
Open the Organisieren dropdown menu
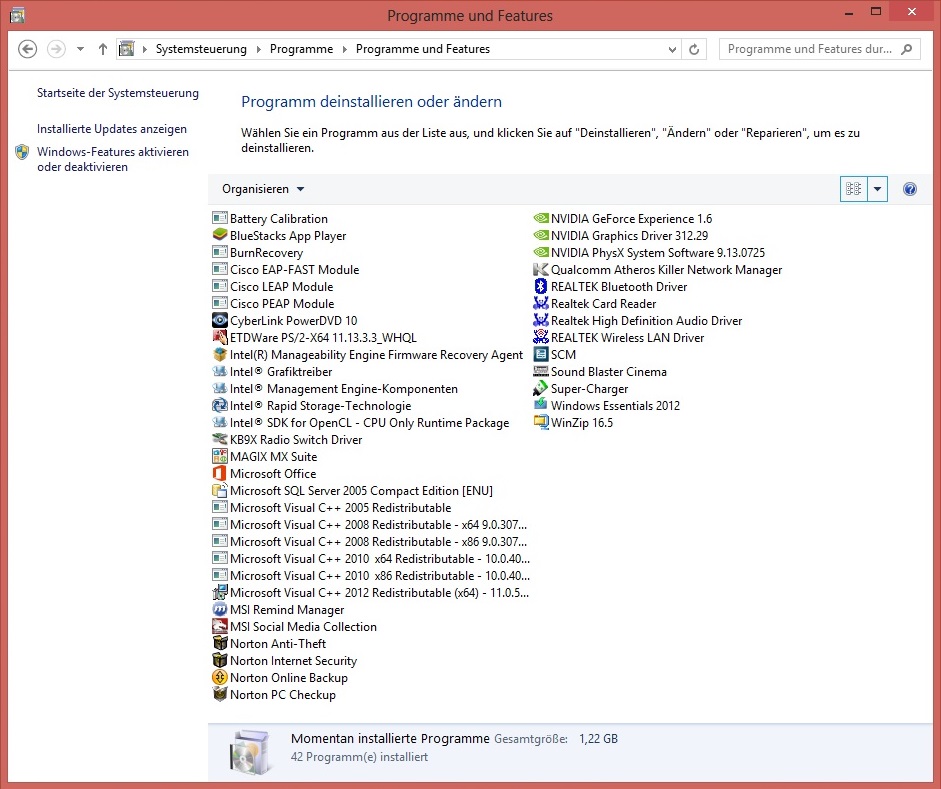(x=263, y=189)
